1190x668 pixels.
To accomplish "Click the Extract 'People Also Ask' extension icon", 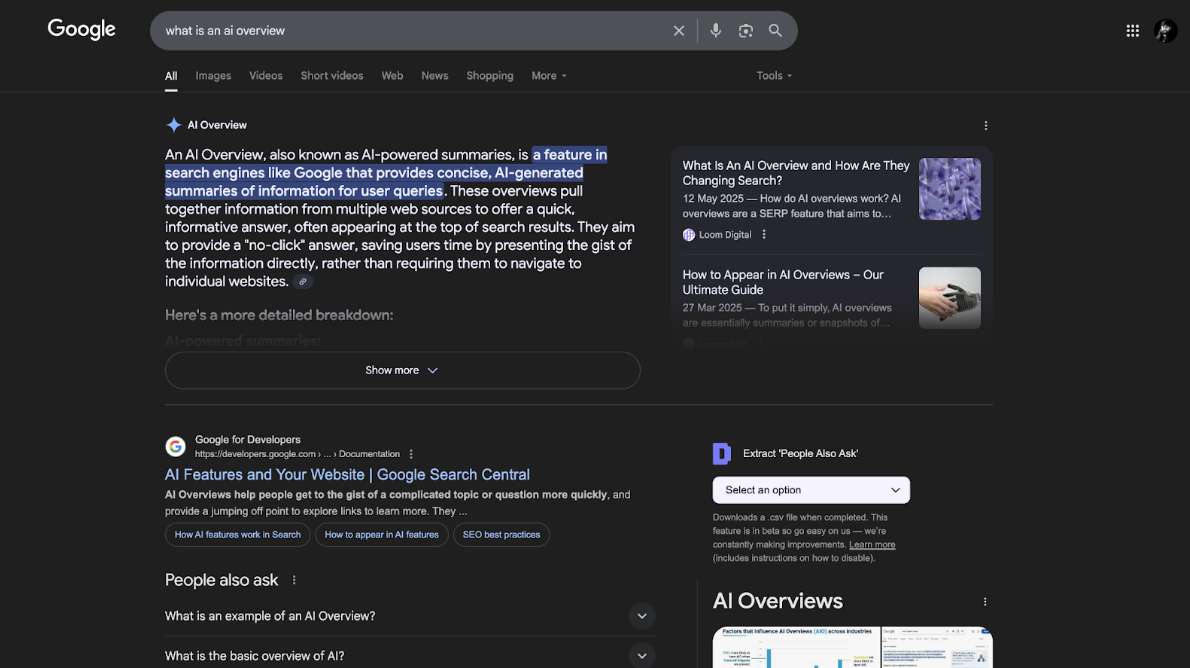I will click(x=721, y=453).
